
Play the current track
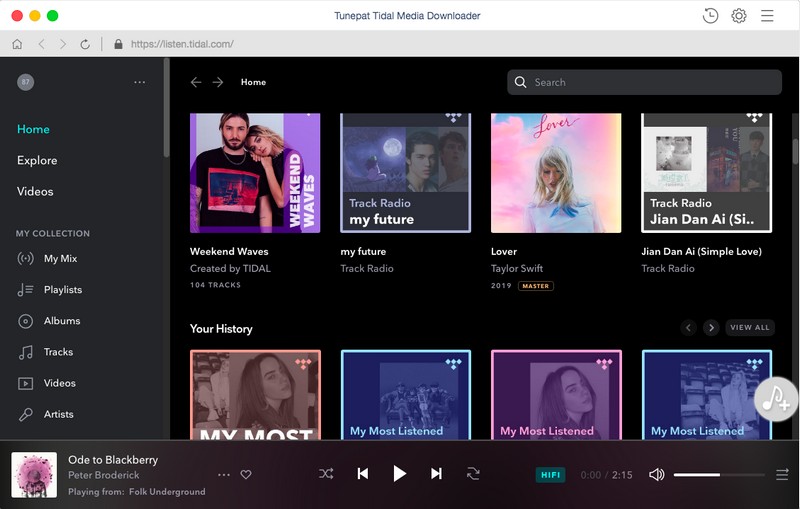tap(399, 474)
